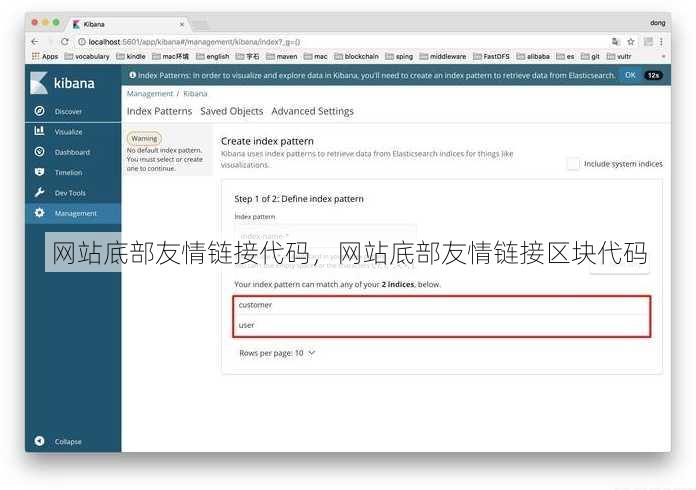Expand the Rows per page dropdown

pyautogui.click(x=277, y=353)
